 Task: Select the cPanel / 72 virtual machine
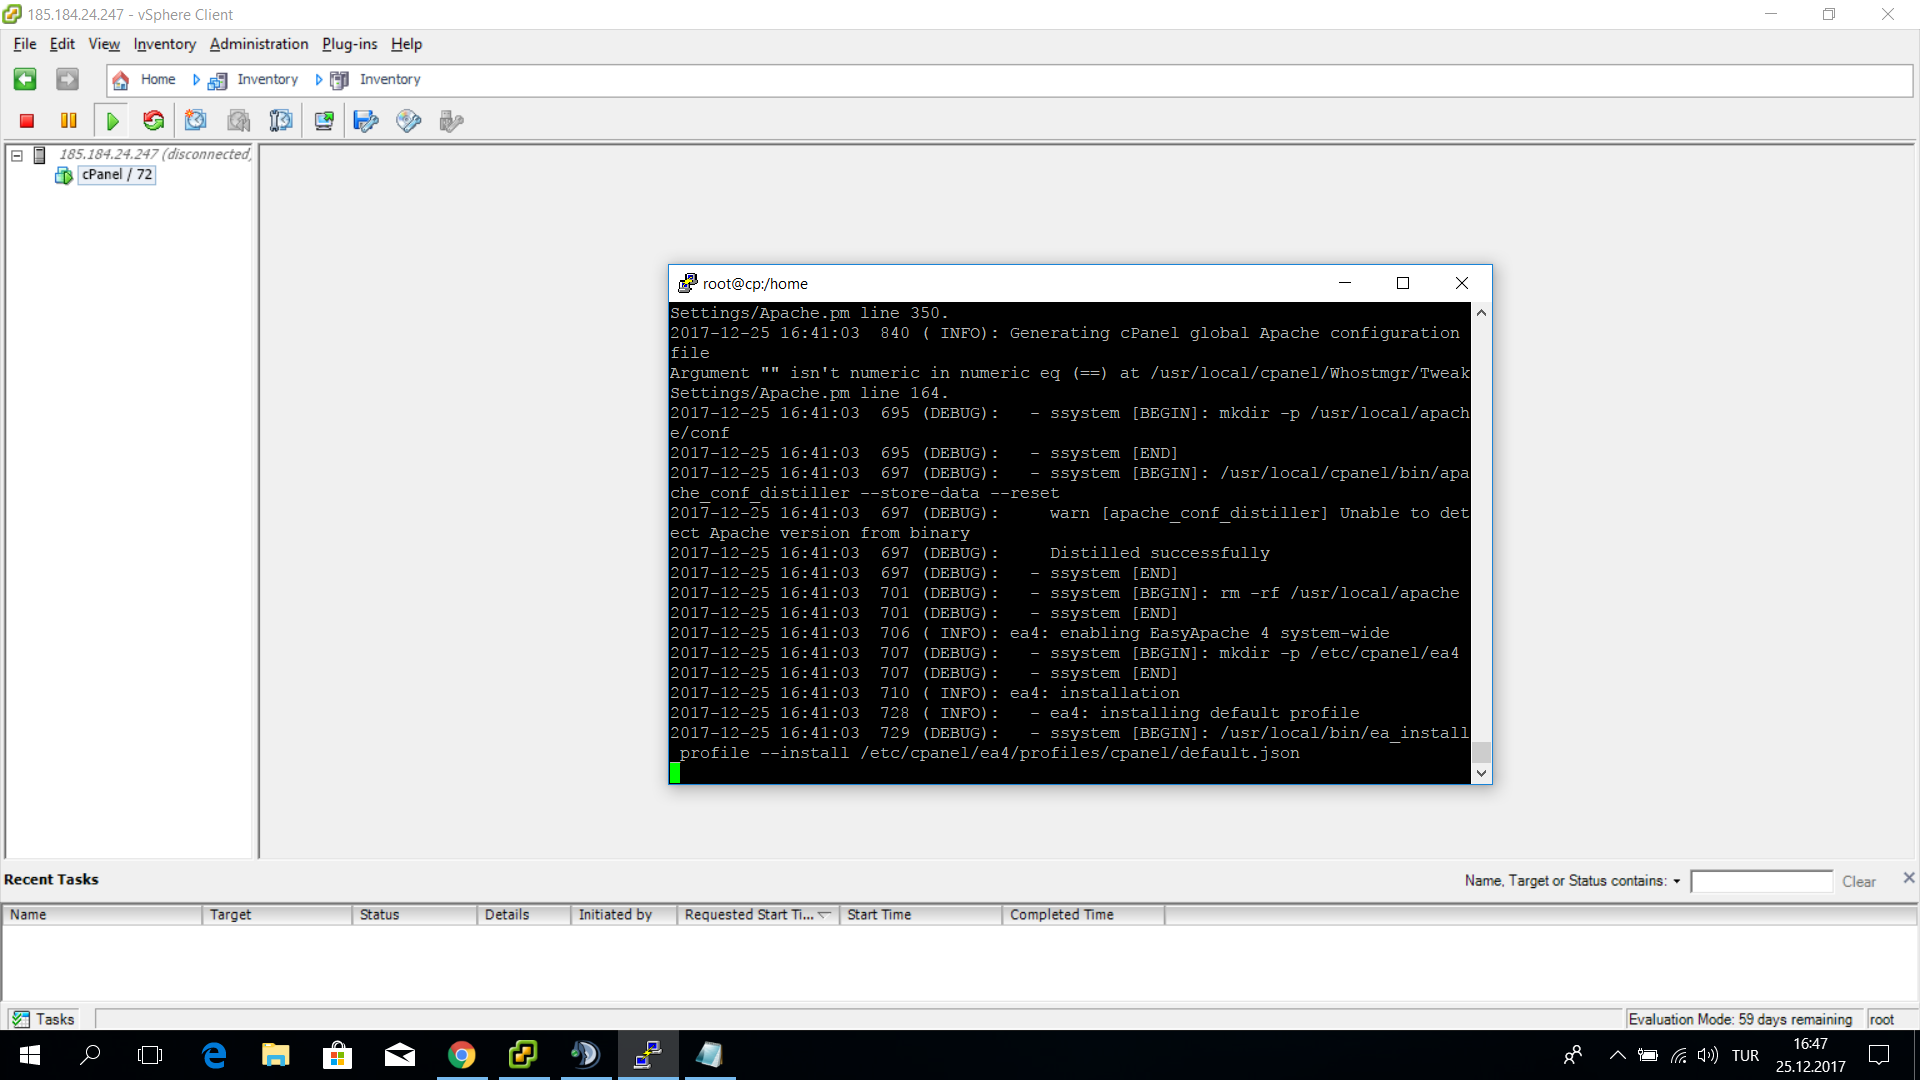pos(117,175)
